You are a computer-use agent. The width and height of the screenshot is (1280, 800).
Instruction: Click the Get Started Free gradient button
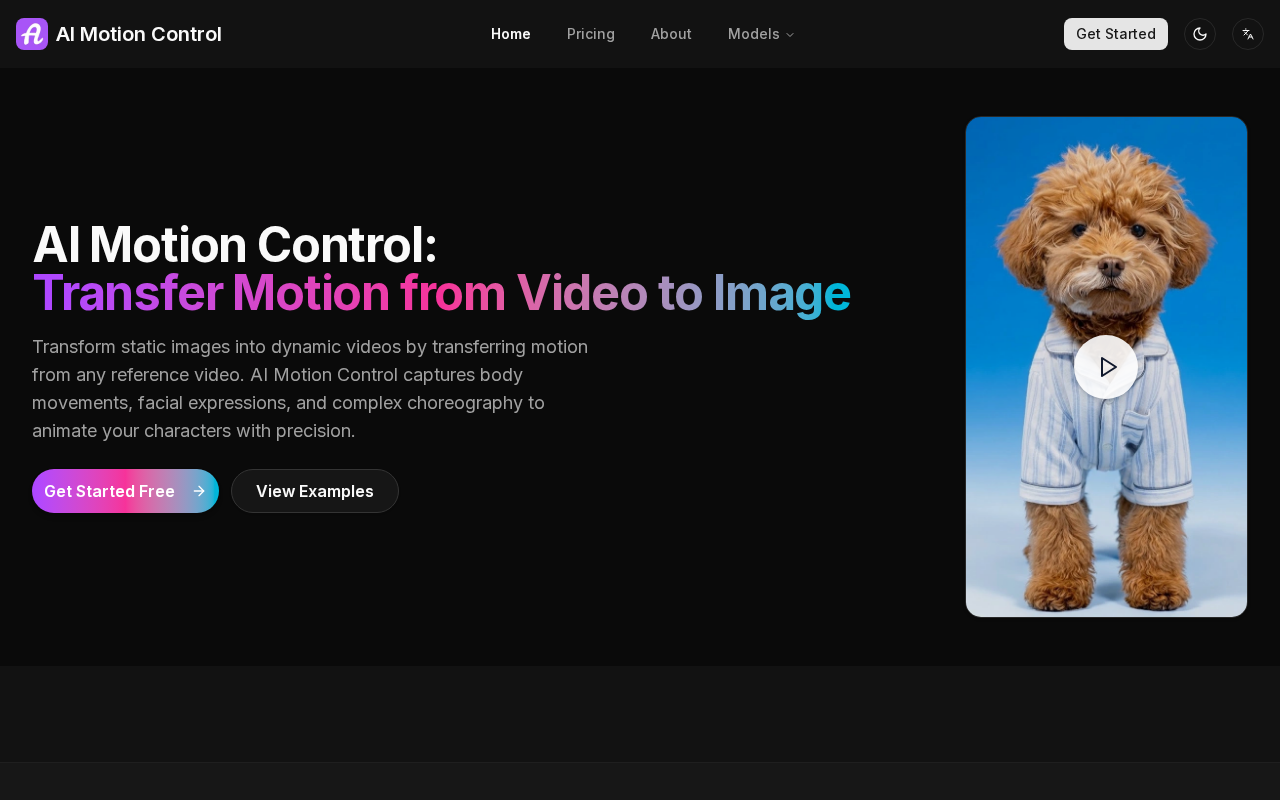click(x=110, y=491)
